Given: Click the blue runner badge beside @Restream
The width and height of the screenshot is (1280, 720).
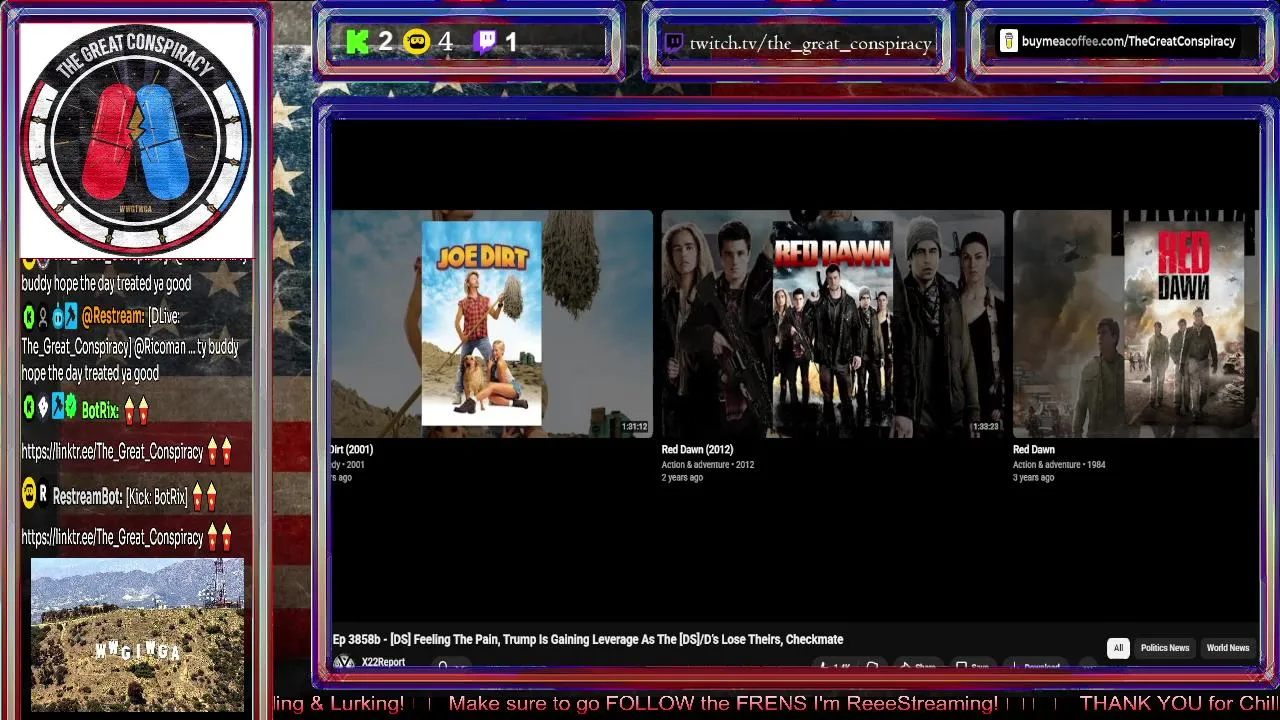Looking at the screenshot, I should tap(70, 316).
